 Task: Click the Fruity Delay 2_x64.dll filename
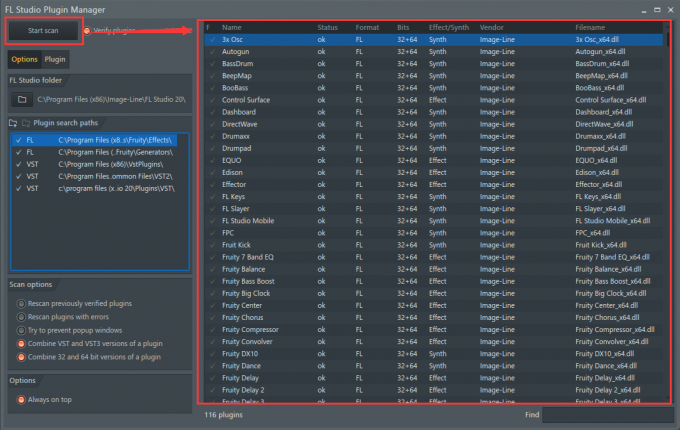pyautogui.click(x=607, y=390)
